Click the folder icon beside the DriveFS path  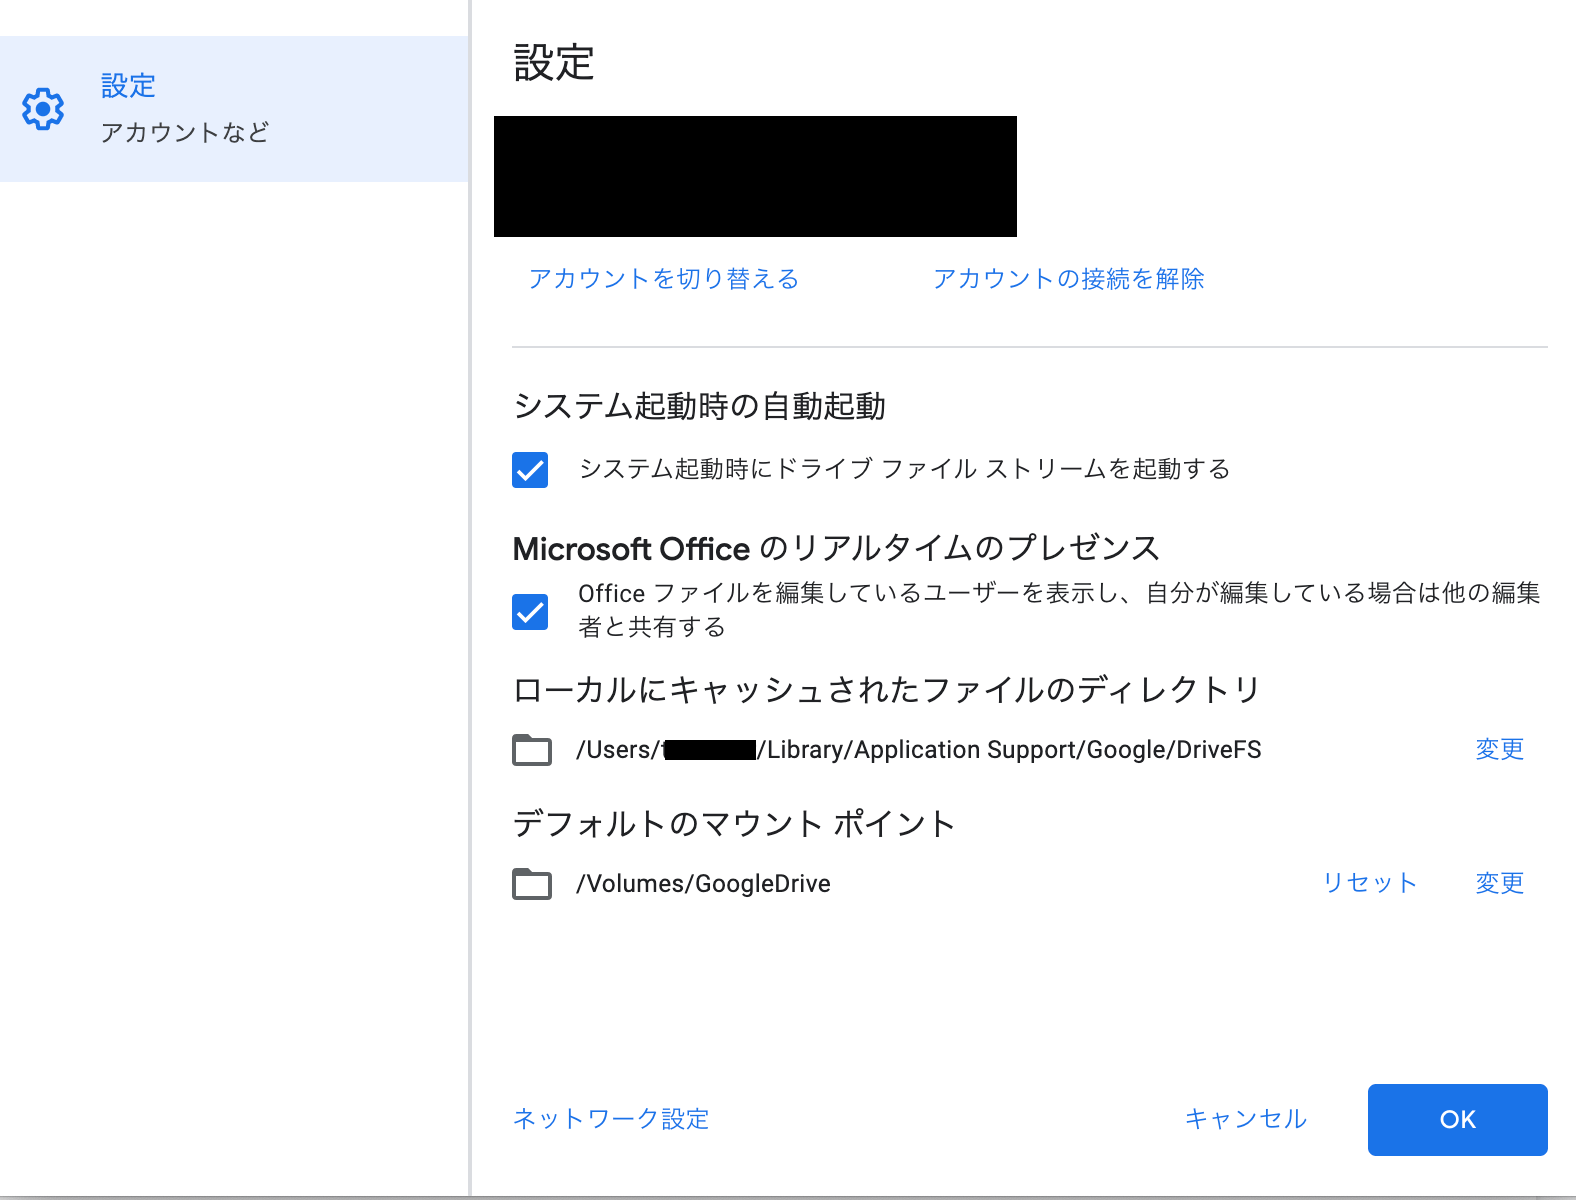[x=532, y=750]
